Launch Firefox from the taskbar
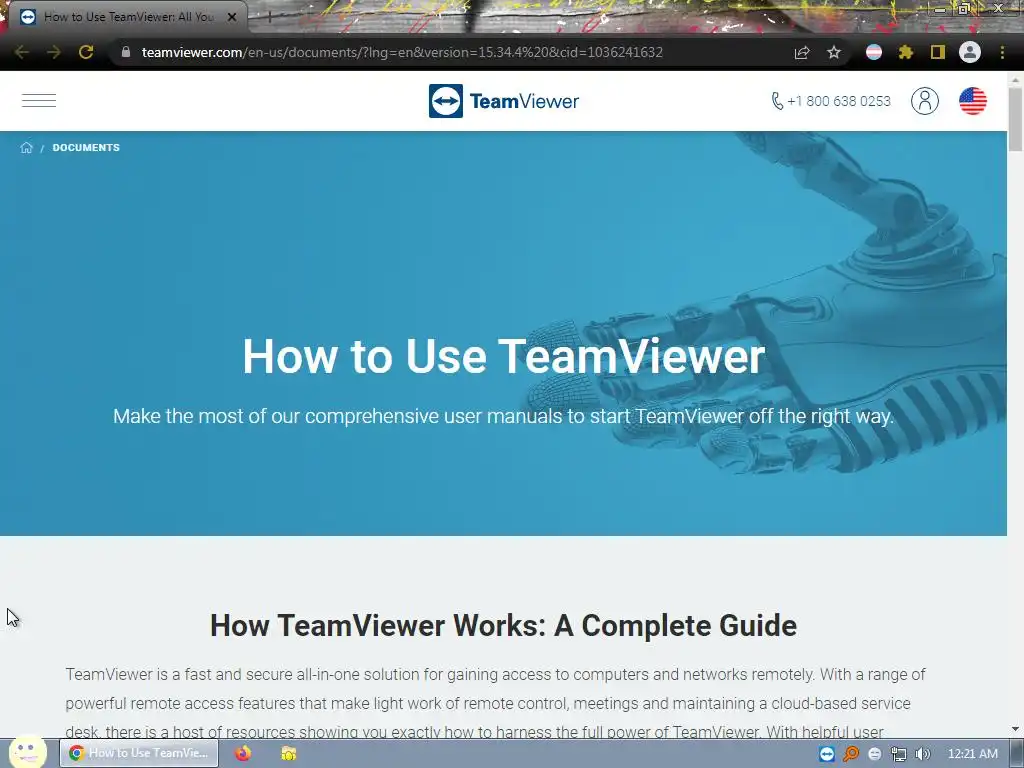This screenshot has width=1024, height=768. 243,753
